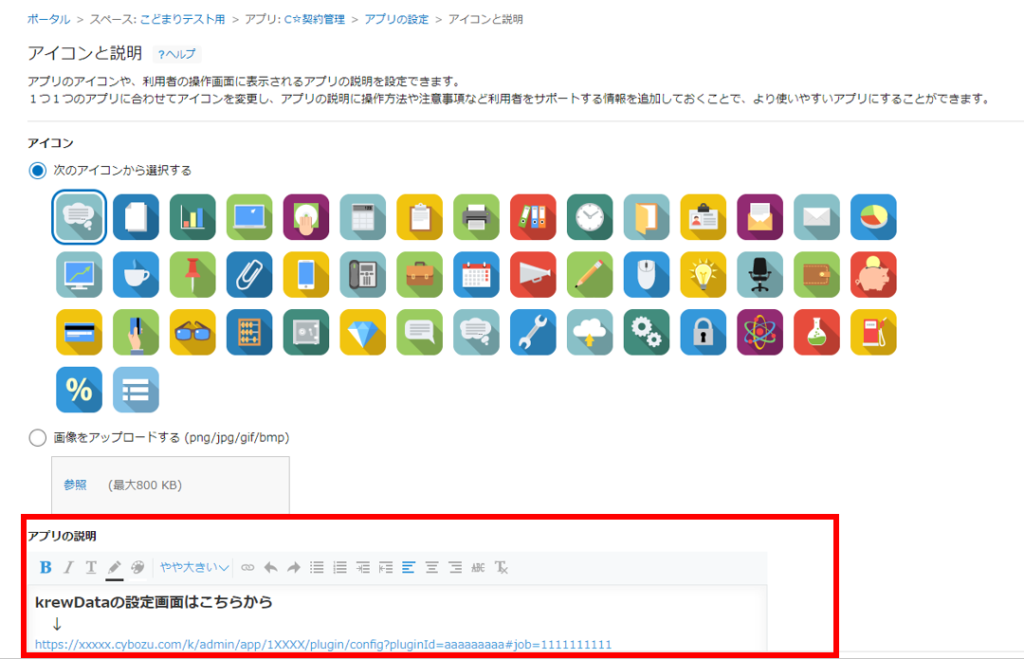Screen dimensions: 1024x659
Task: Choose the yellow light bulb icon
Action: pyautogui.click(x=703, y=274)
